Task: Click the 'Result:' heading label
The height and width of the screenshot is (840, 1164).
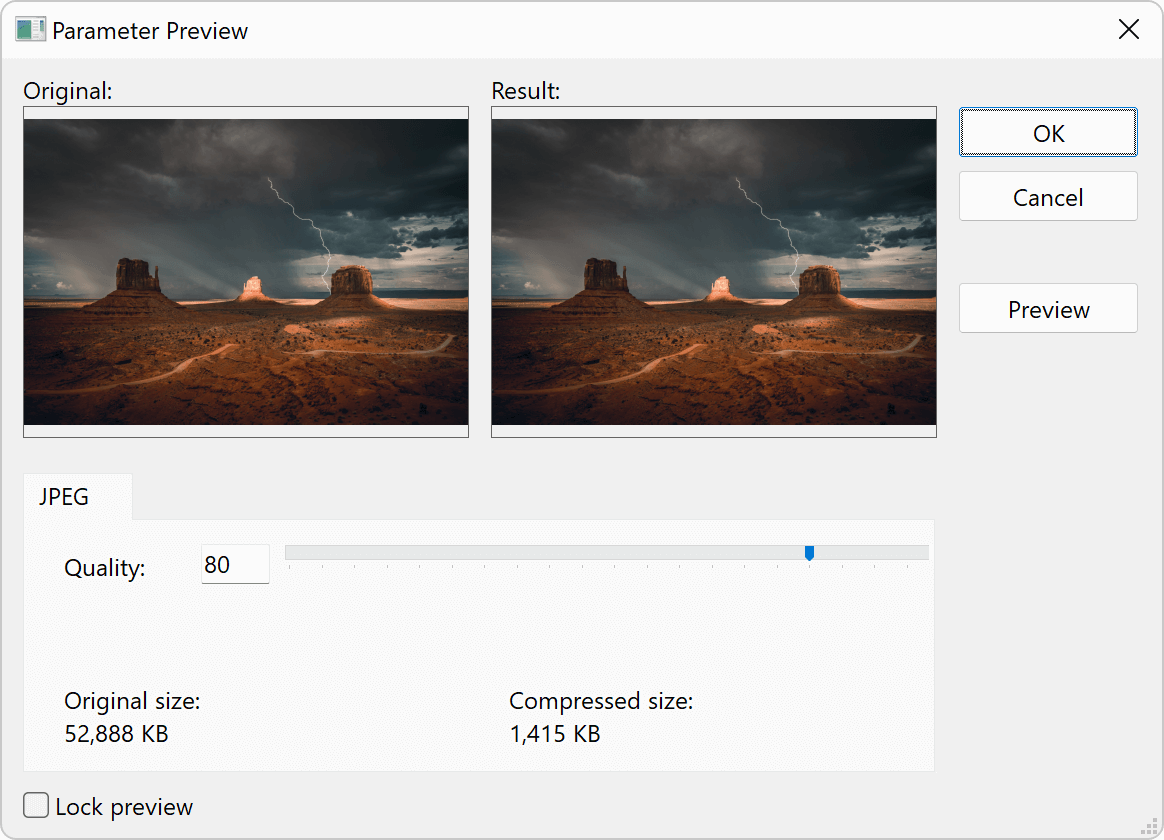Action: pos(526,91)
